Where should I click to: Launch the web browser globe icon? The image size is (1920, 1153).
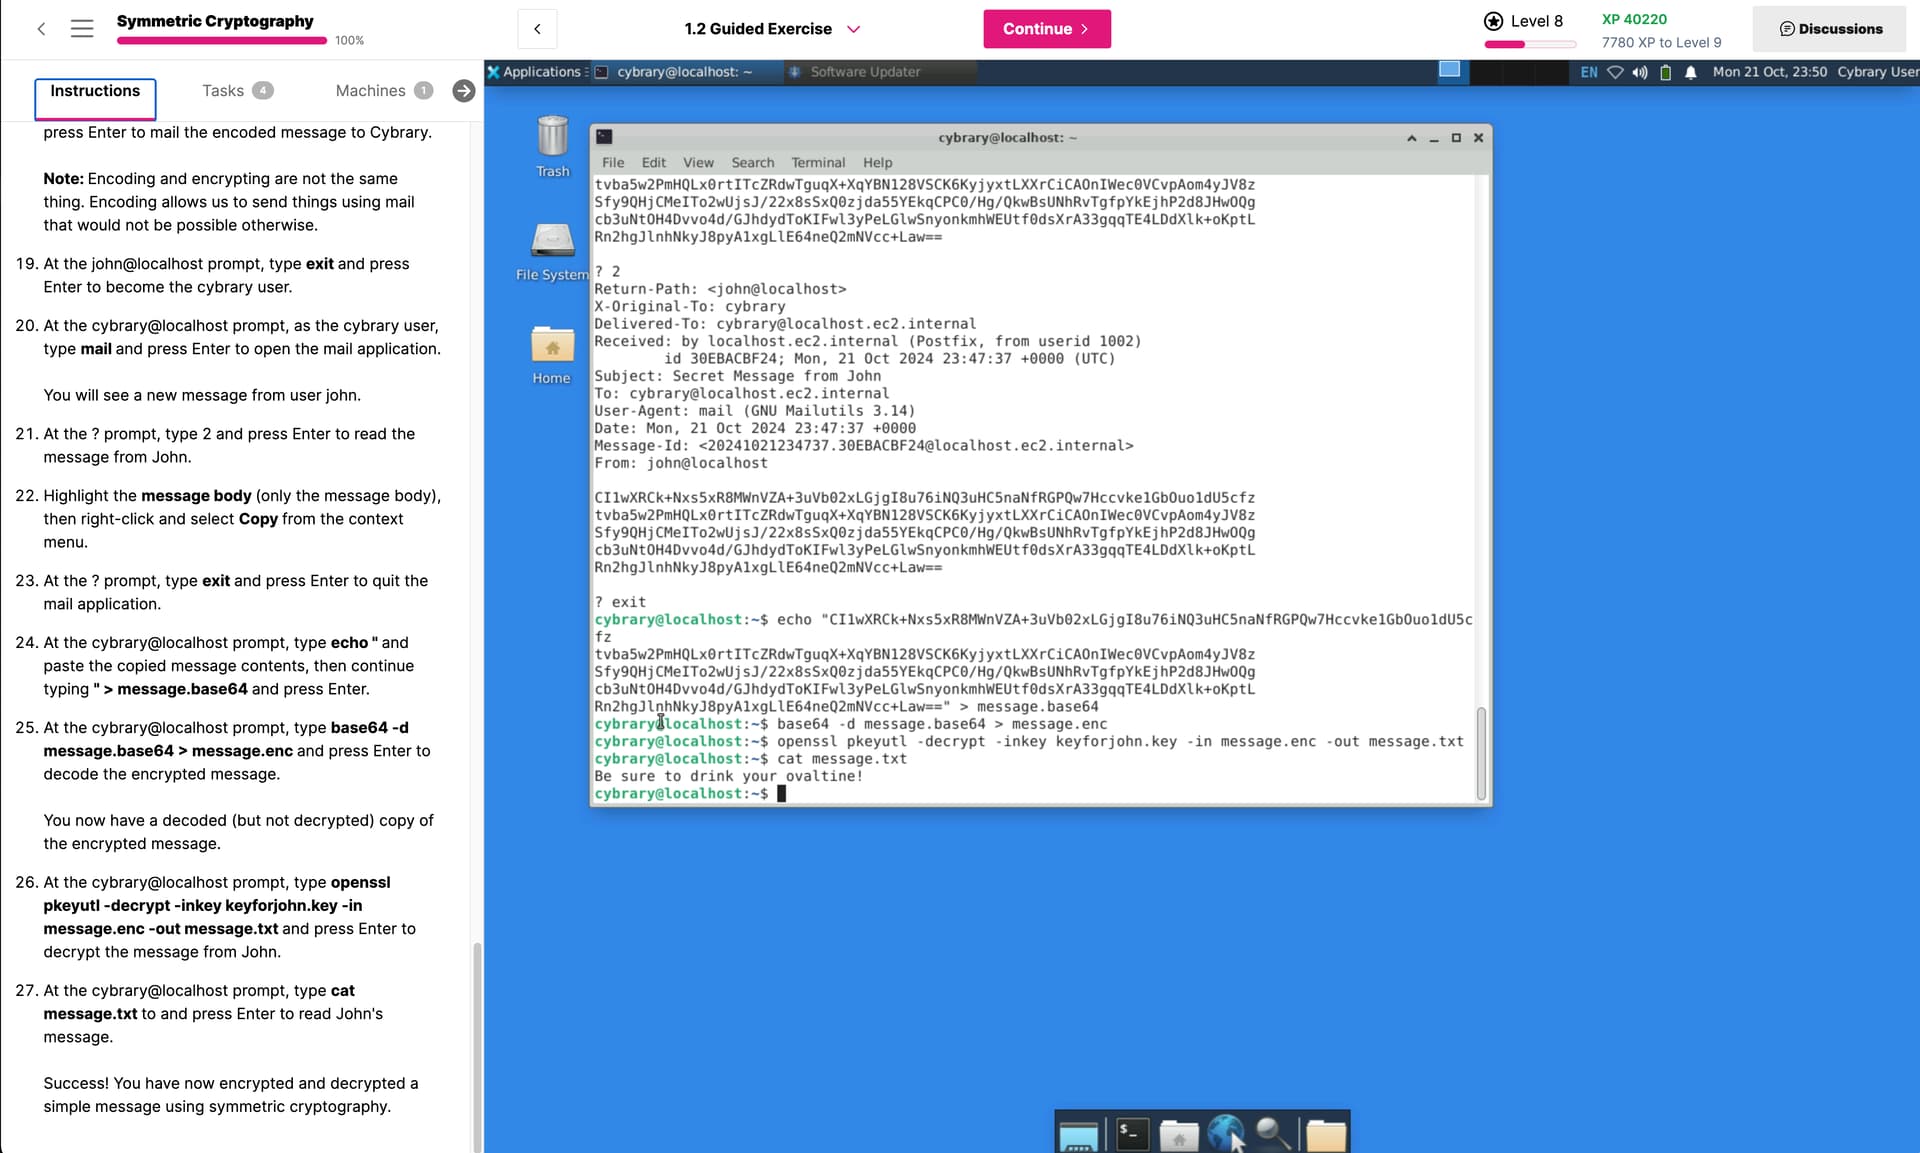(x=1225, y=1134)
